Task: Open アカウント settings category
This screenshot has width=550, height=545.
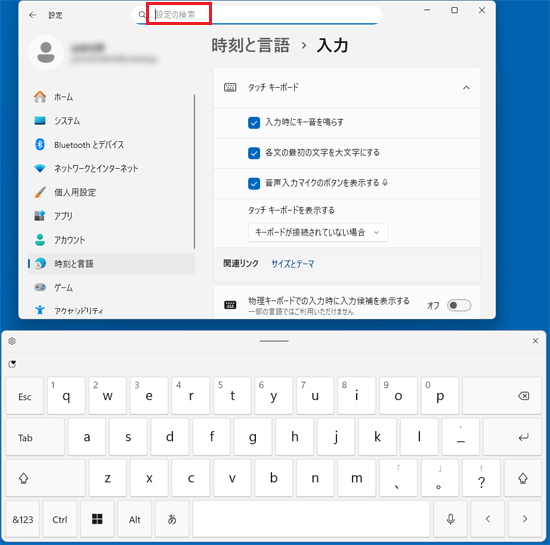Action: click(112, 240)
